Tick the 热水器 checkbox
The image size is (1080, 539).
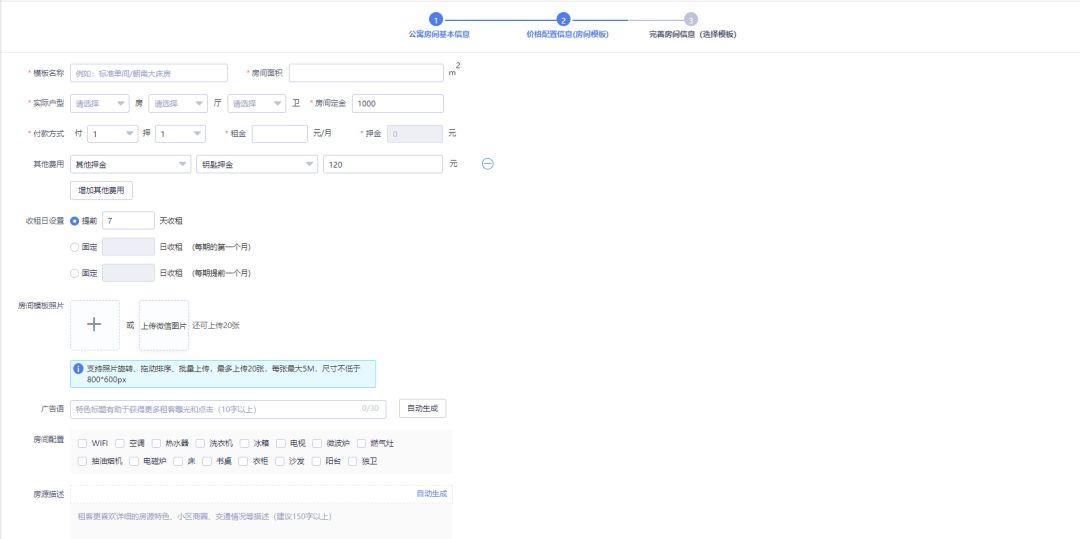tap(156, 443)
